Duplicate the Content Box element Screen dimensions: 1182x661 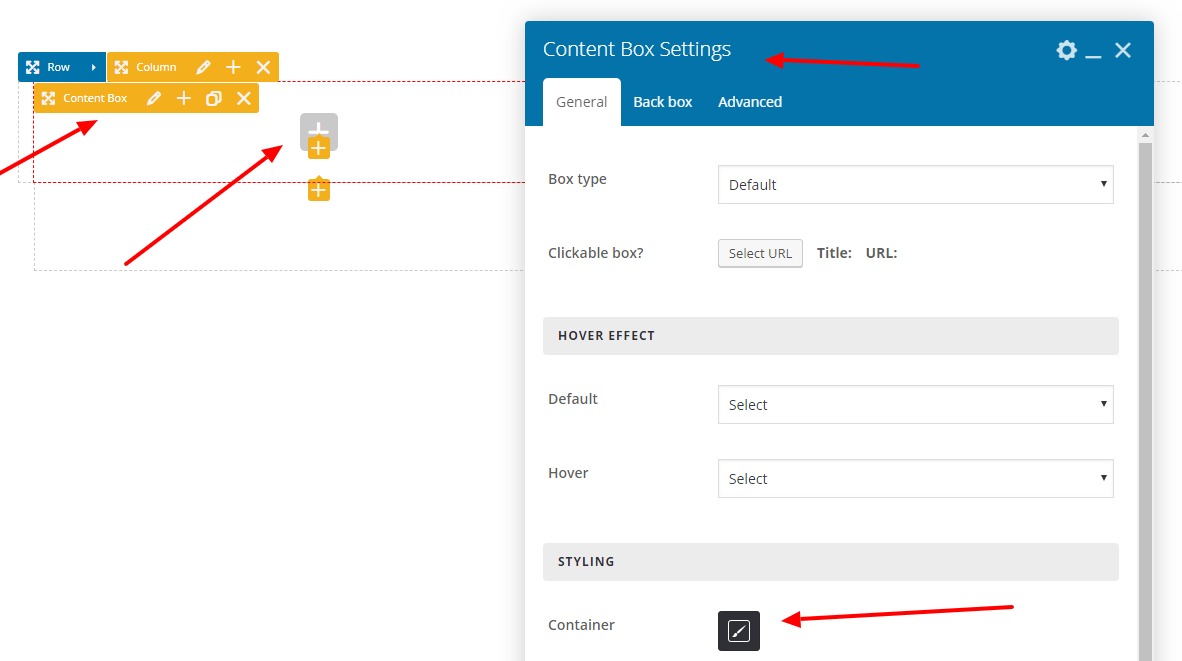click(213, 98)
